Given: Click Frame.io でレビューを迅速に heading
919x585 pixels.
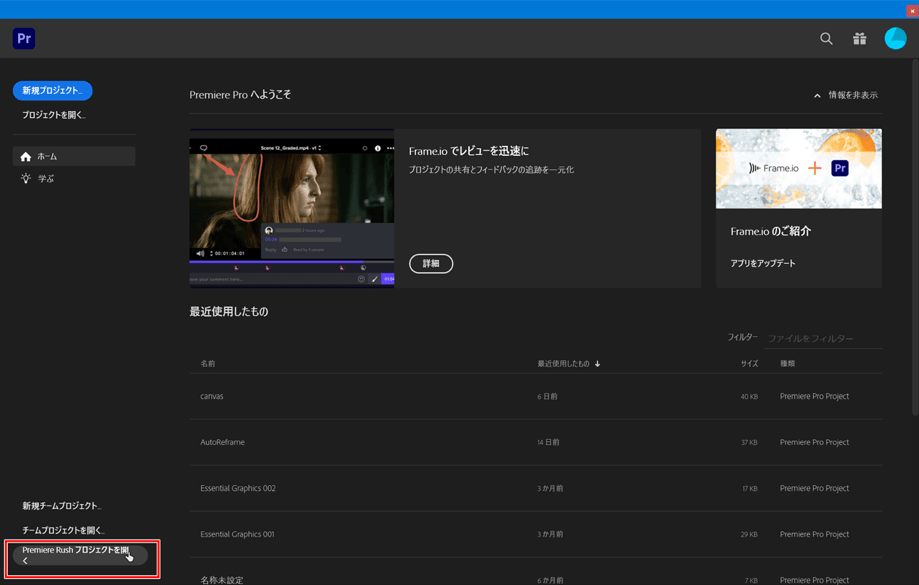Looking at the screenshot, I should point(469,151).
